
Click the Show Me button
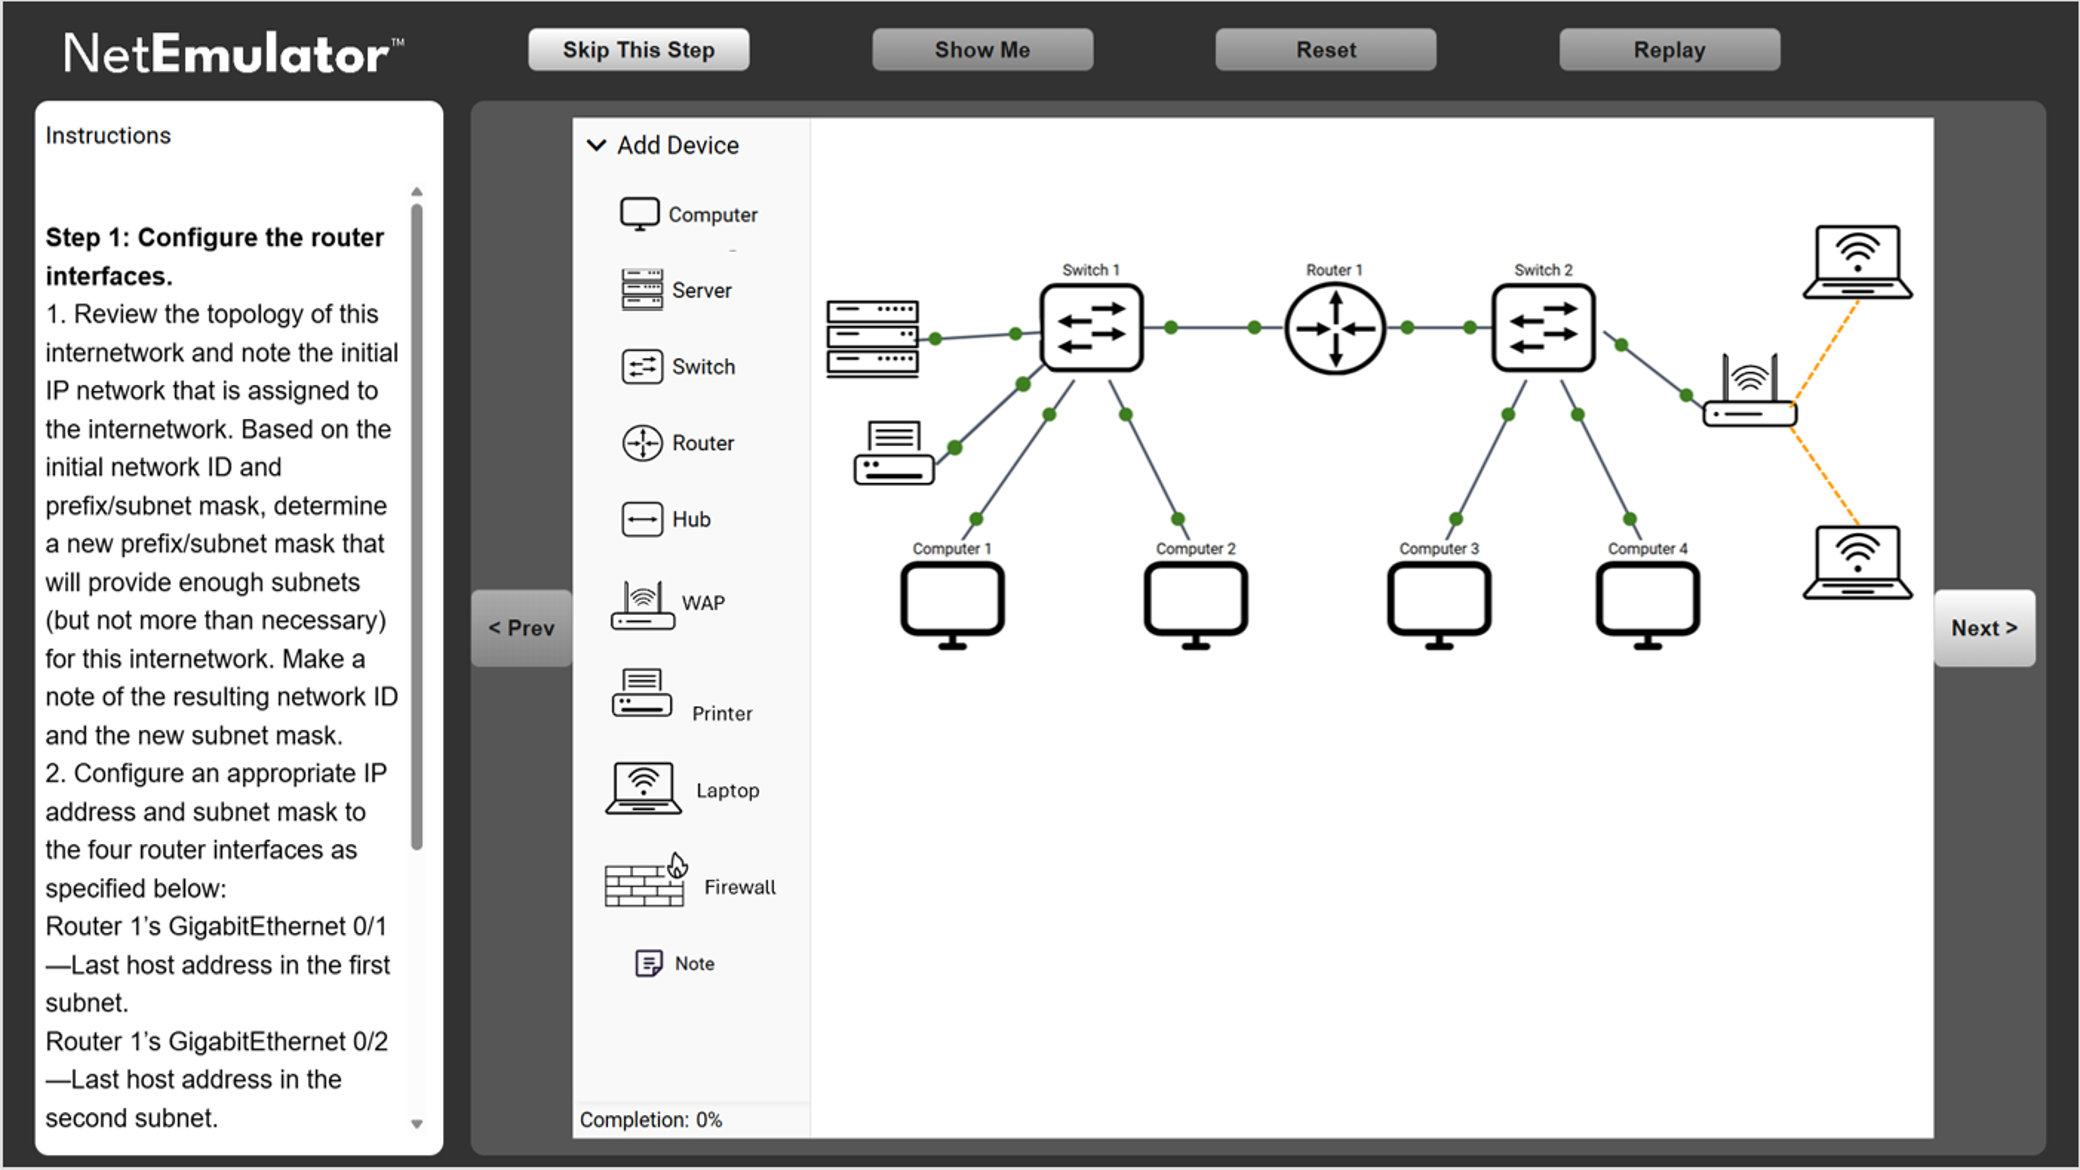[x=982, y=50]
